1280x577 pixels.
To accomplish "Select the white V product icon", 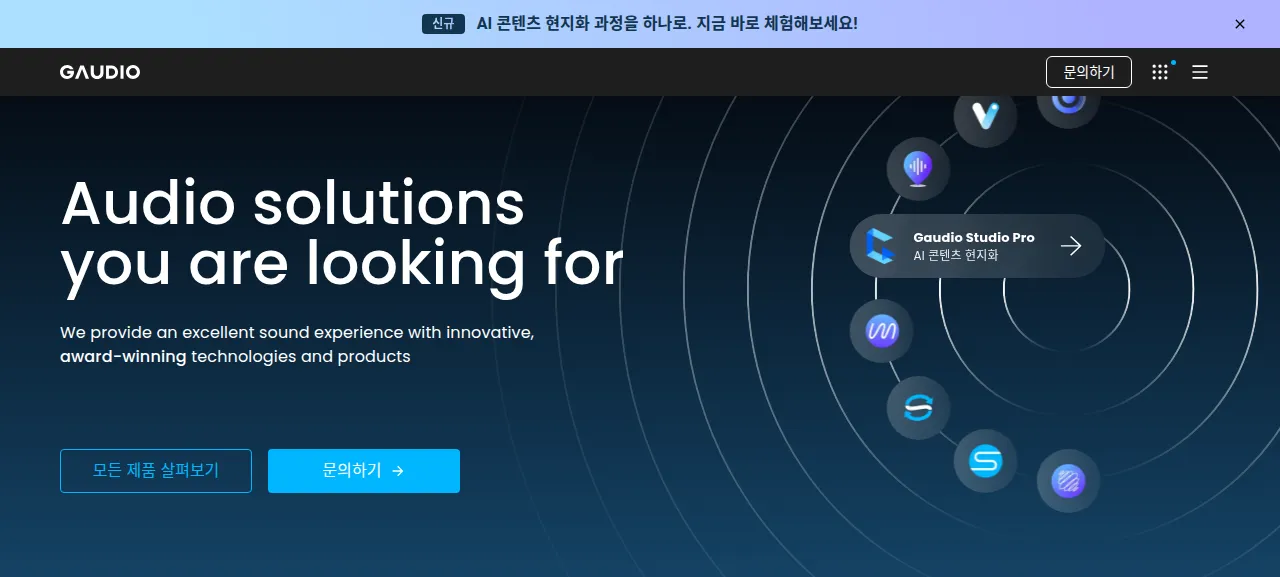I will coord(985,116).
